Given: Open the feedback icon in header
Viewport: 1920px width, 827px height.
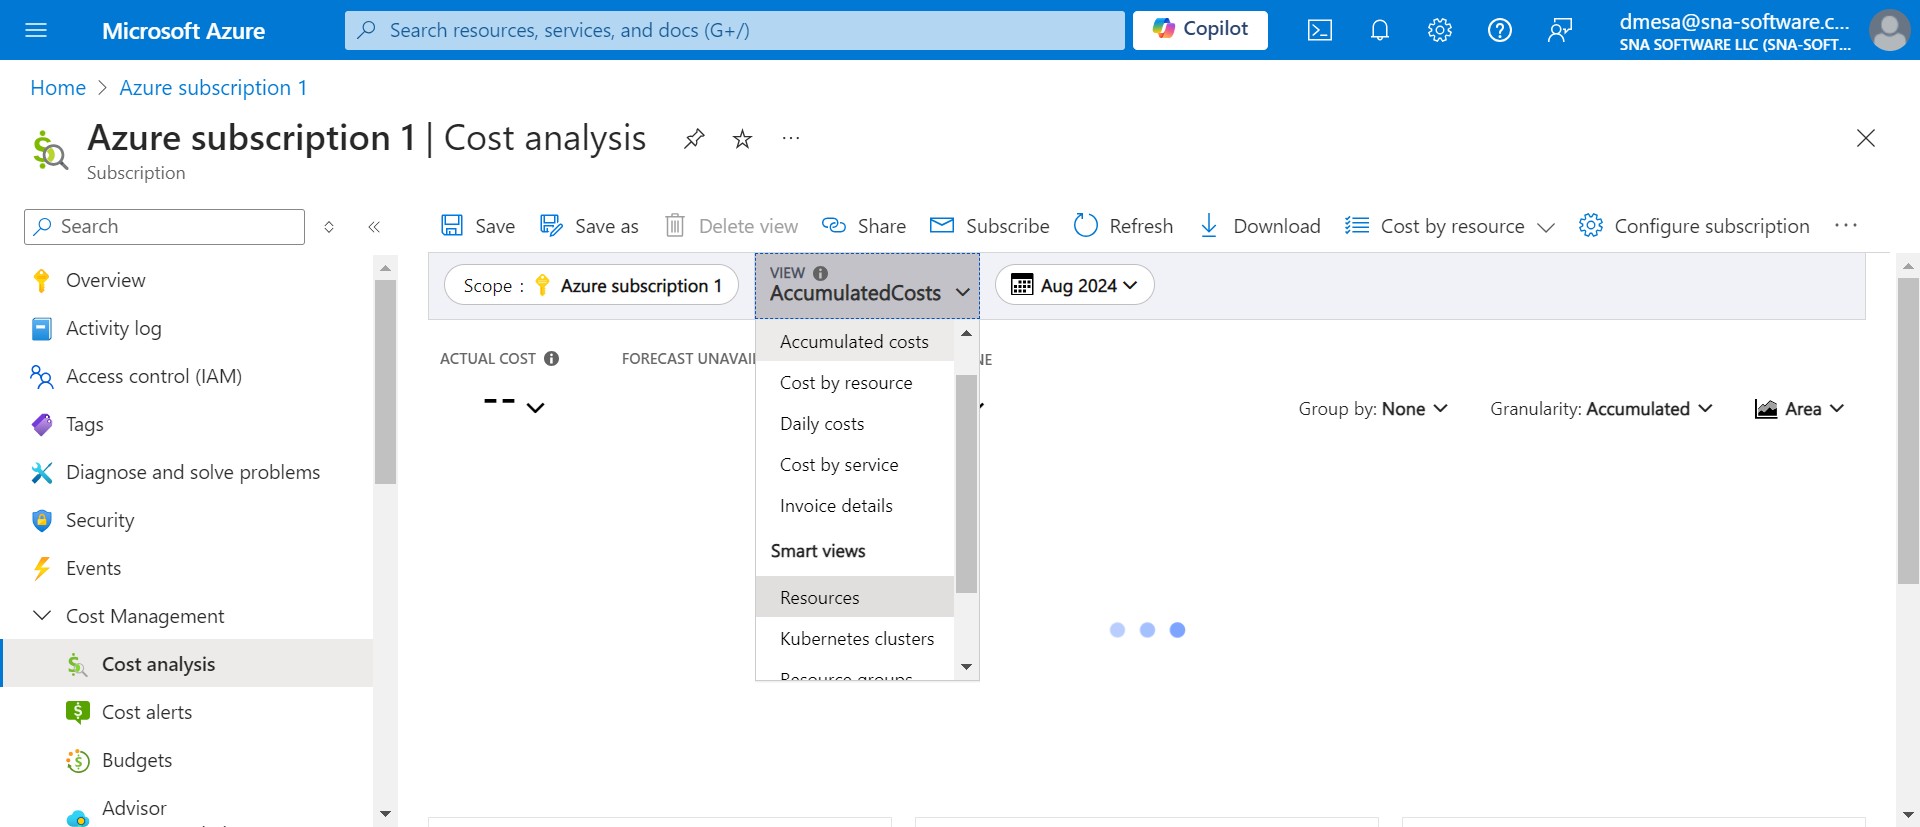Looking at the screenshot, I should [x=1559, y=30].
